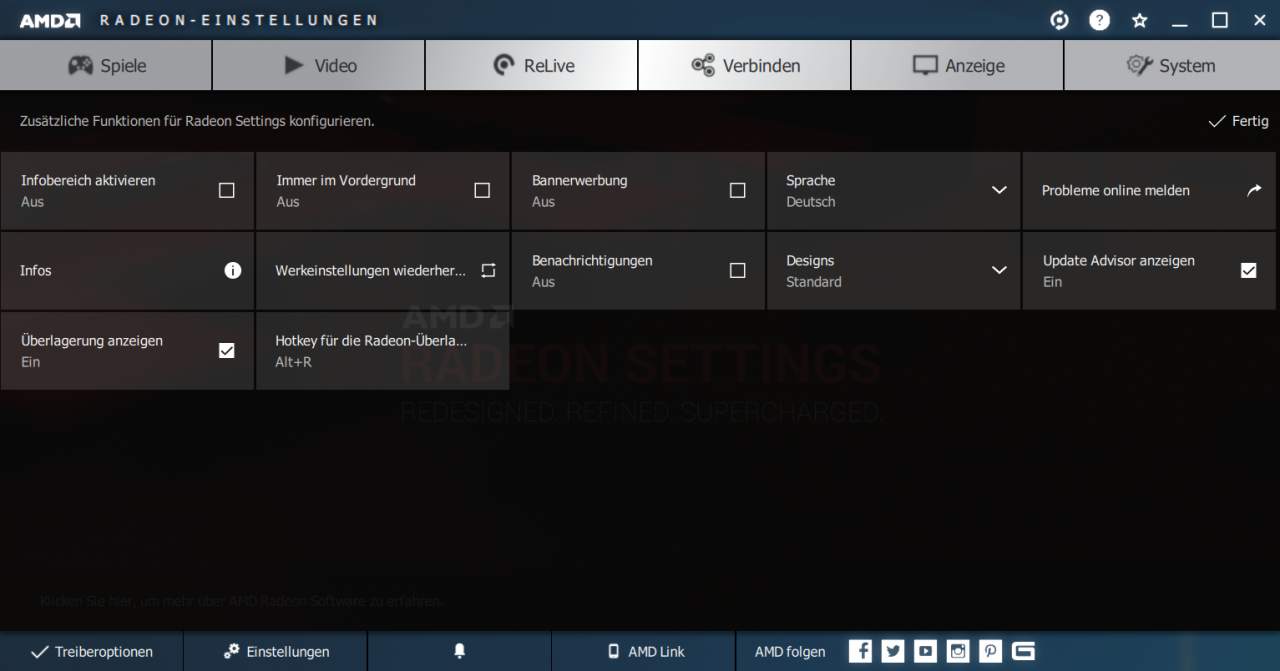Select the Verbinden tab
Screen dimensions: 1280x671
[745, 65]
